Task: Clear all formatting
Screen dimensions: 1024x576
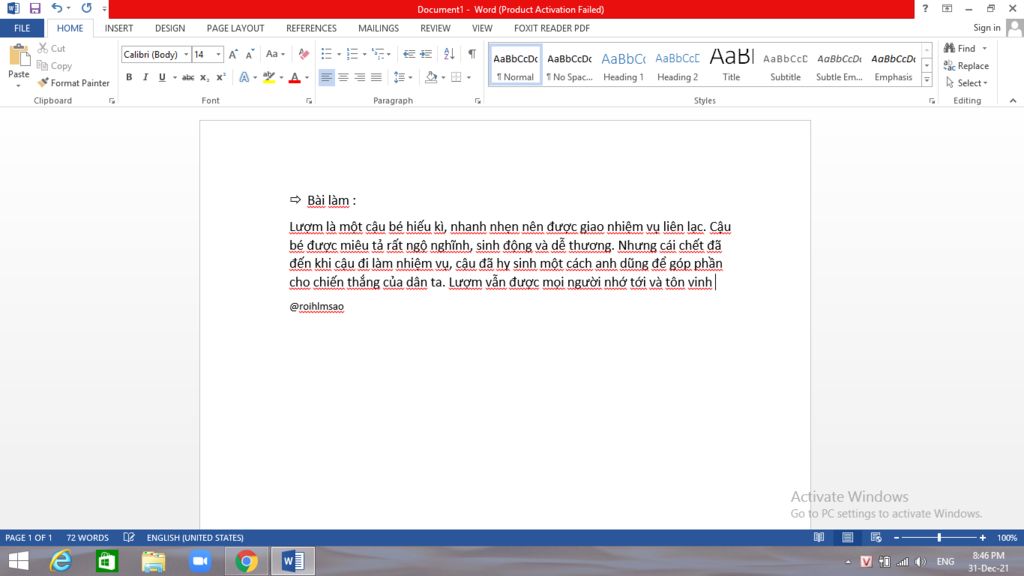Action: pyautogui.click(x=304, y=54)
